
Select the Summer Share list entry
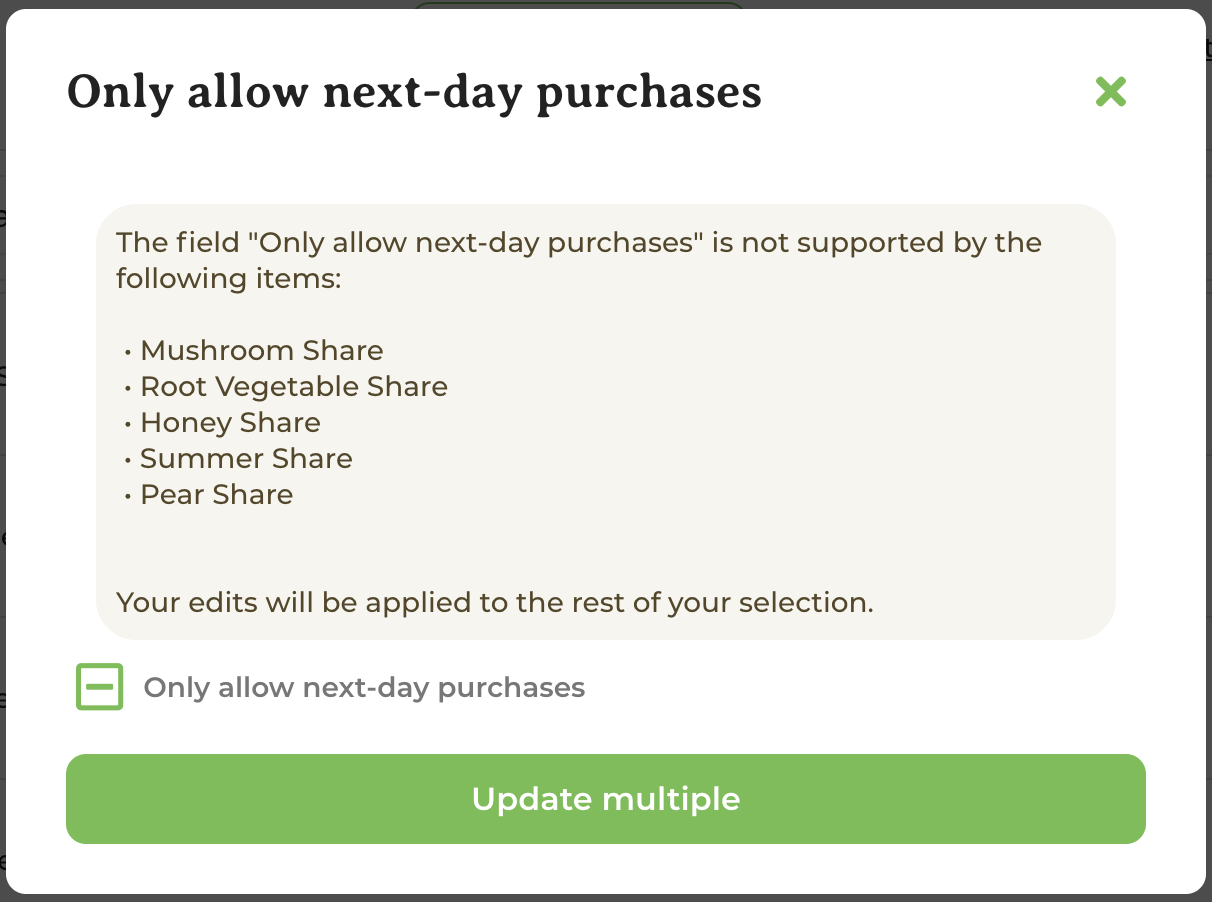click(x=246, y=458)
